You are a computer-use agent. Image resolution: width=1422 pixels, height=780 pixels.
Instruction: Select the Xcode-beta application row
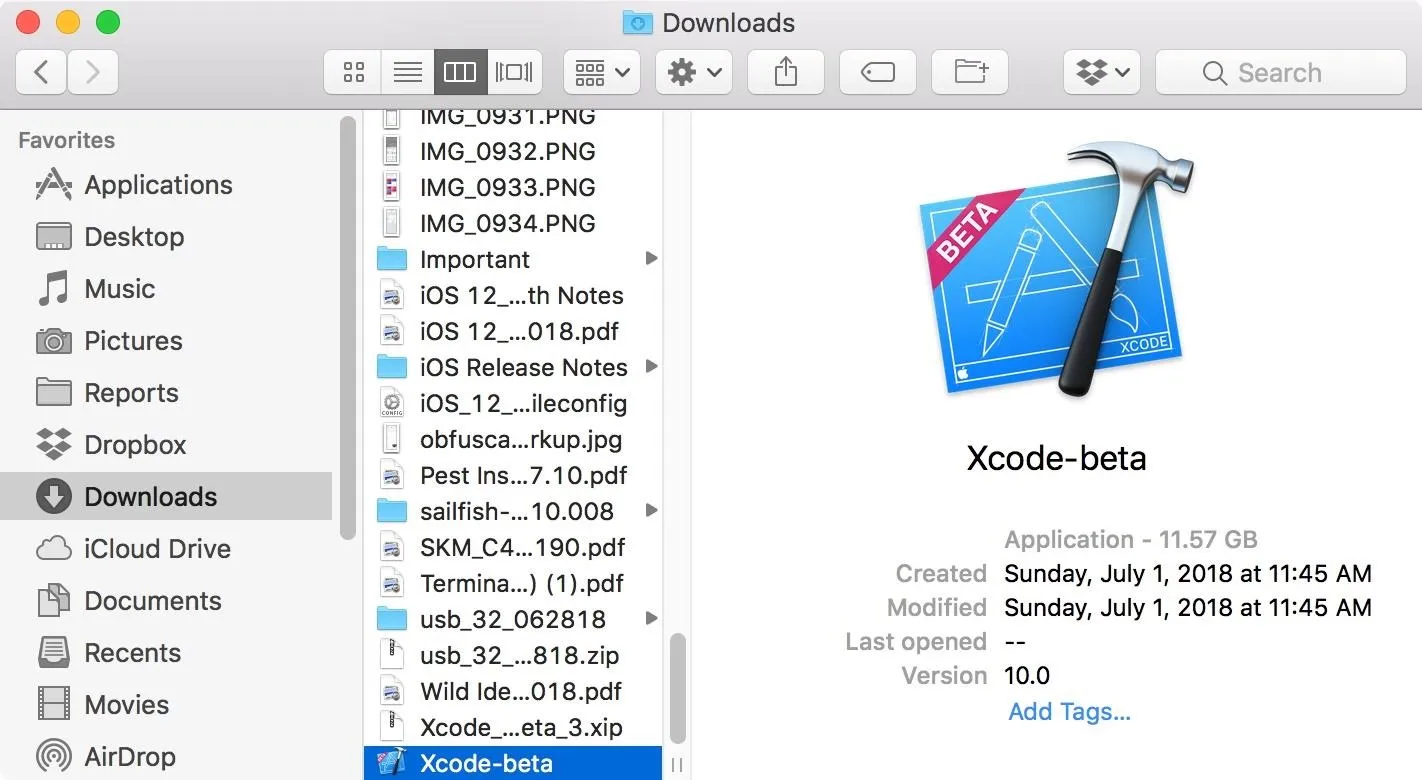point(513,763)
